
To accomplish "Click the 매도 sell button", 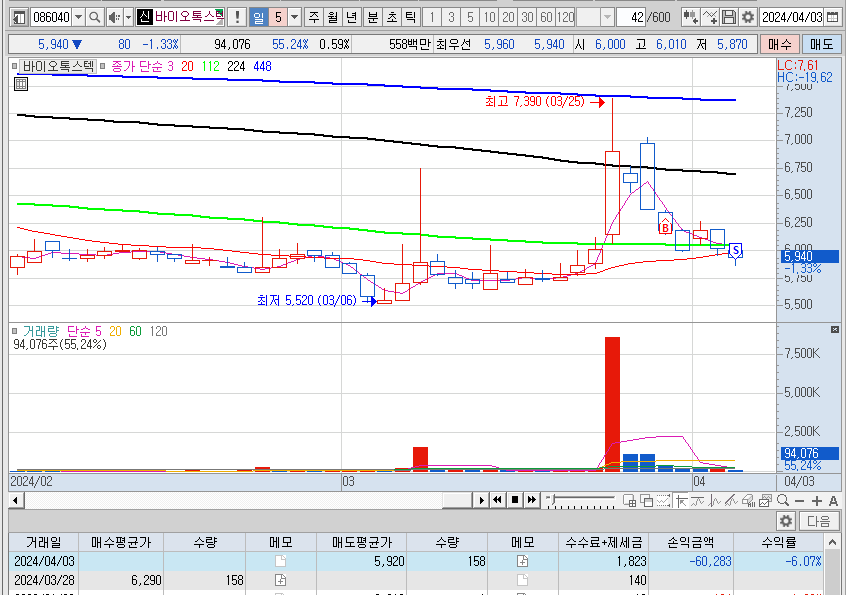I will [x=821, y=44].
